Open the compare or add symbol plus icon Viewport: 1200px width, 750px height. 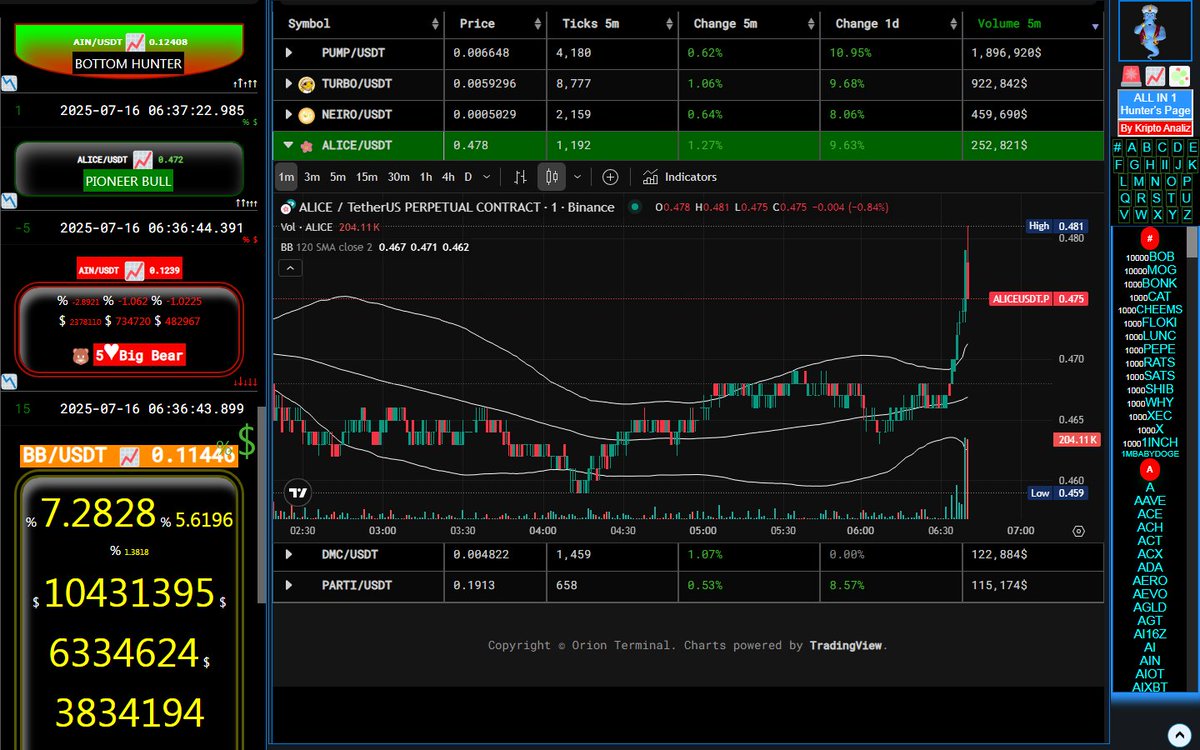point(610,177)
